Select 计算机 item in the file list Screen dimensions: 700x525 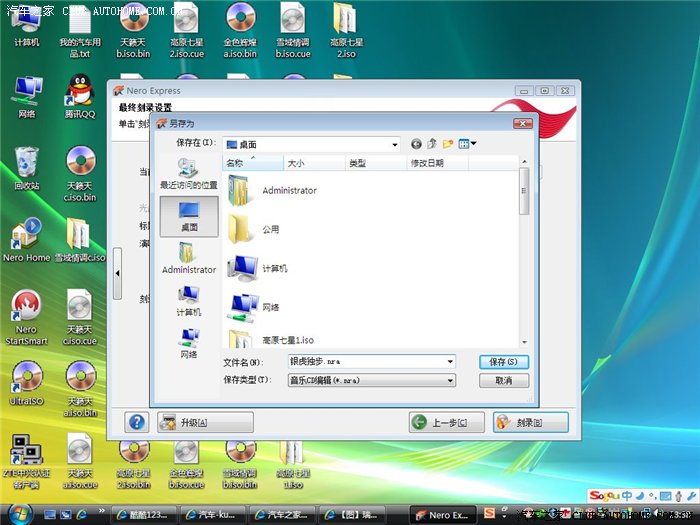coord(257,268)
